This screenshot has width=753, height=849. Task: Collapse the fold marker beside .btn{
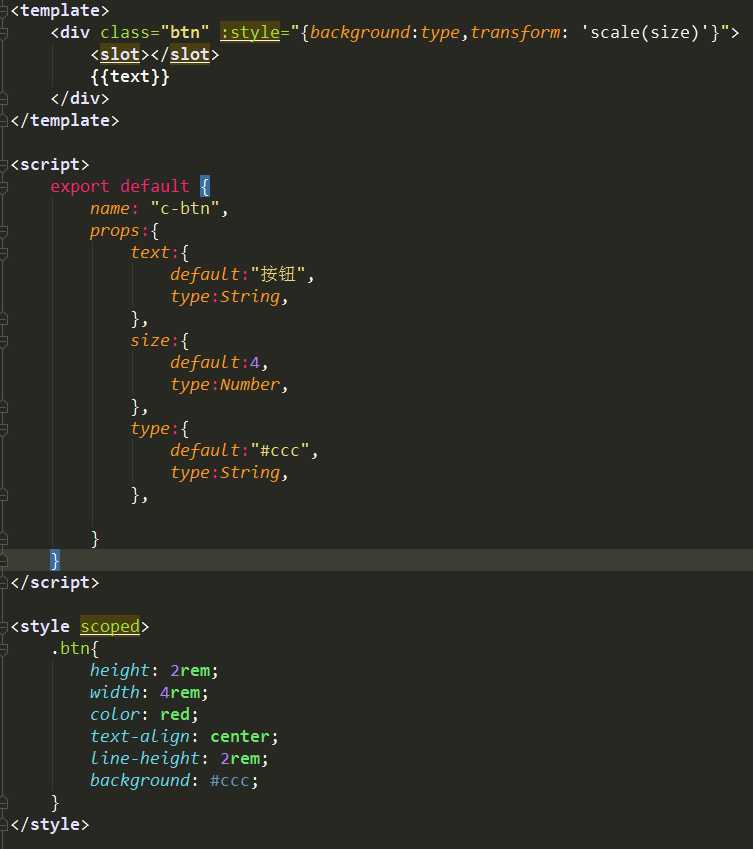[x=3, y=649]
